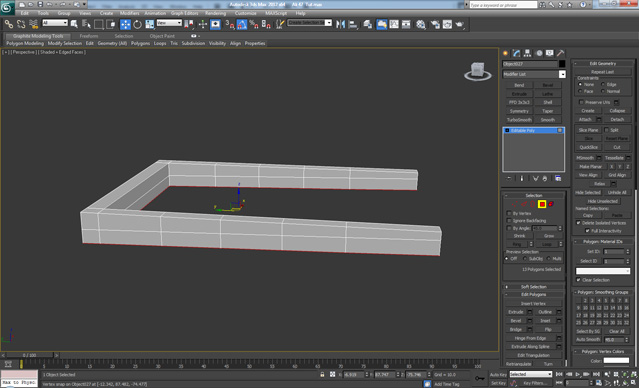Click the ViewCube in viewport
The height and width of the screenshot is (388, 639).
[478, 71]
